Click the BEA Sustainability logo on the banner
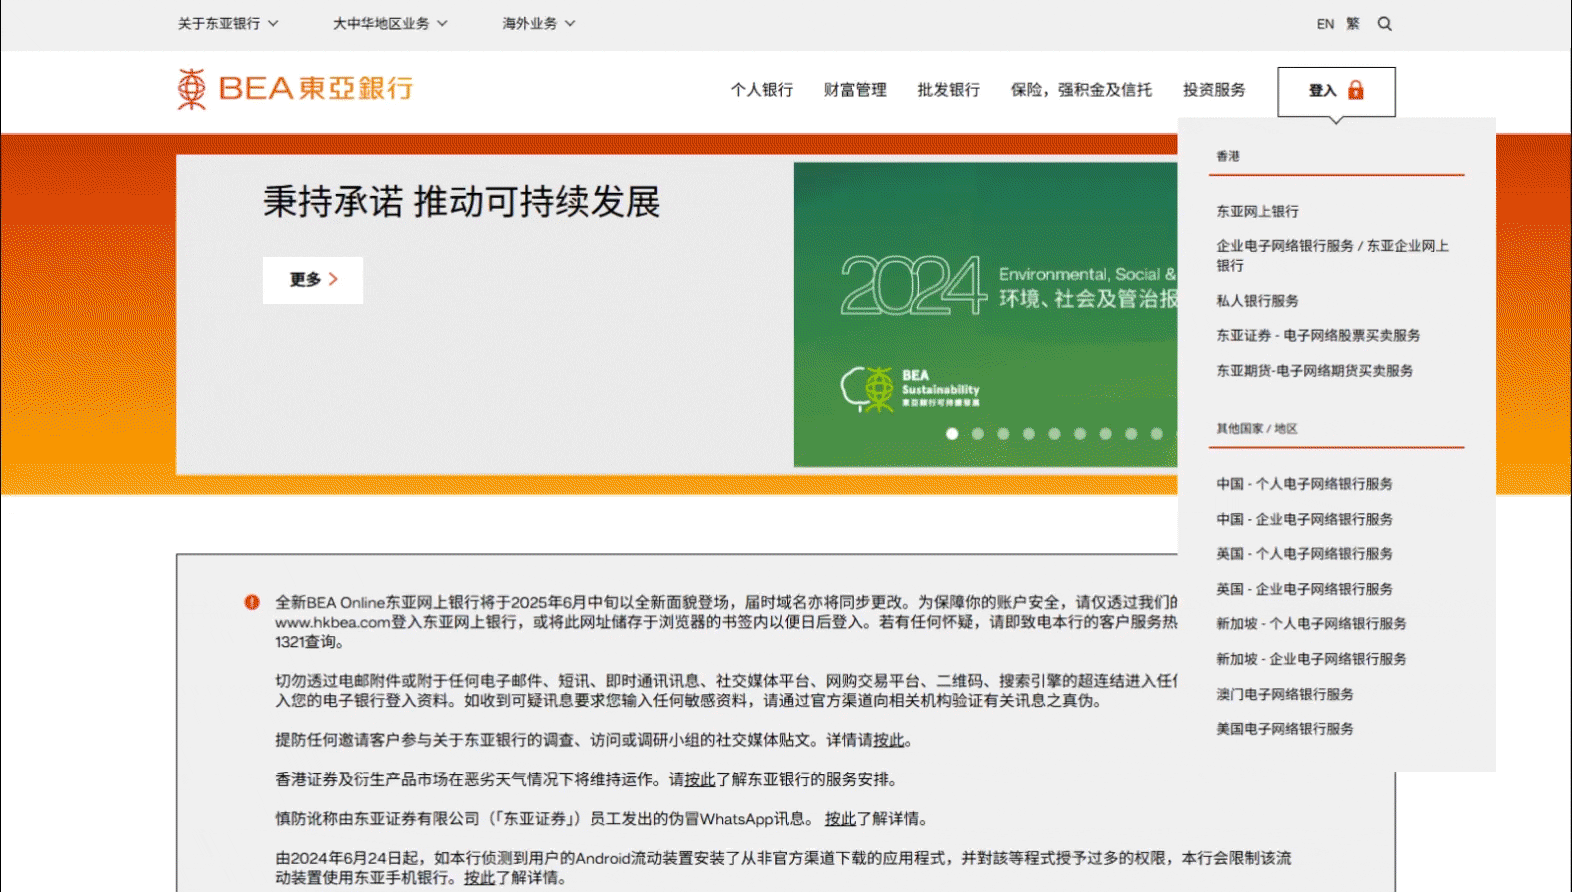 pyautogui.click(x=911, y=388)
